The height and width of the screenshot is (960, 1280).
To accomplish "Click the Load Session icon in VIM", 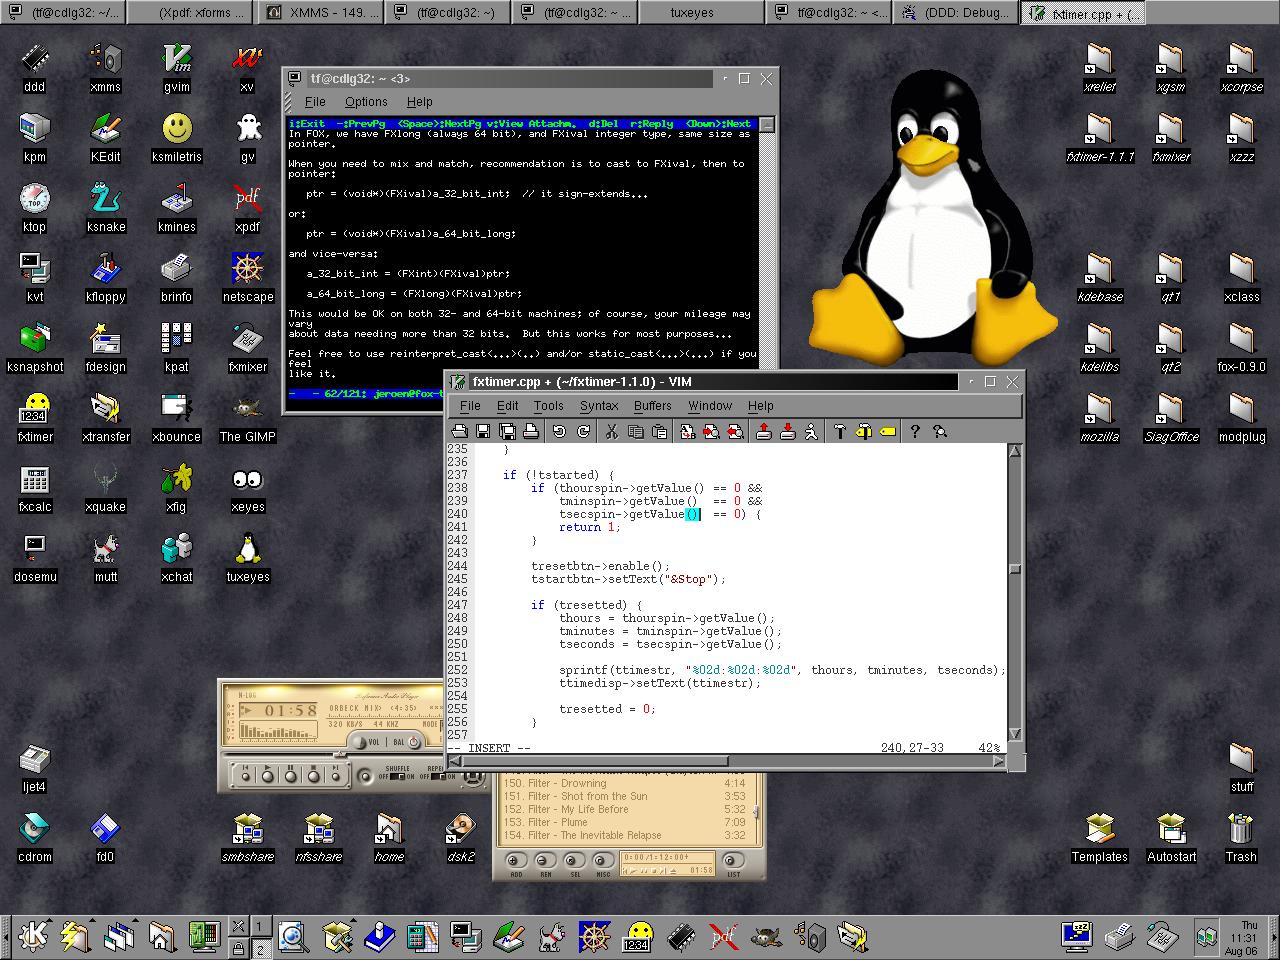I will [x=763, y=431].
